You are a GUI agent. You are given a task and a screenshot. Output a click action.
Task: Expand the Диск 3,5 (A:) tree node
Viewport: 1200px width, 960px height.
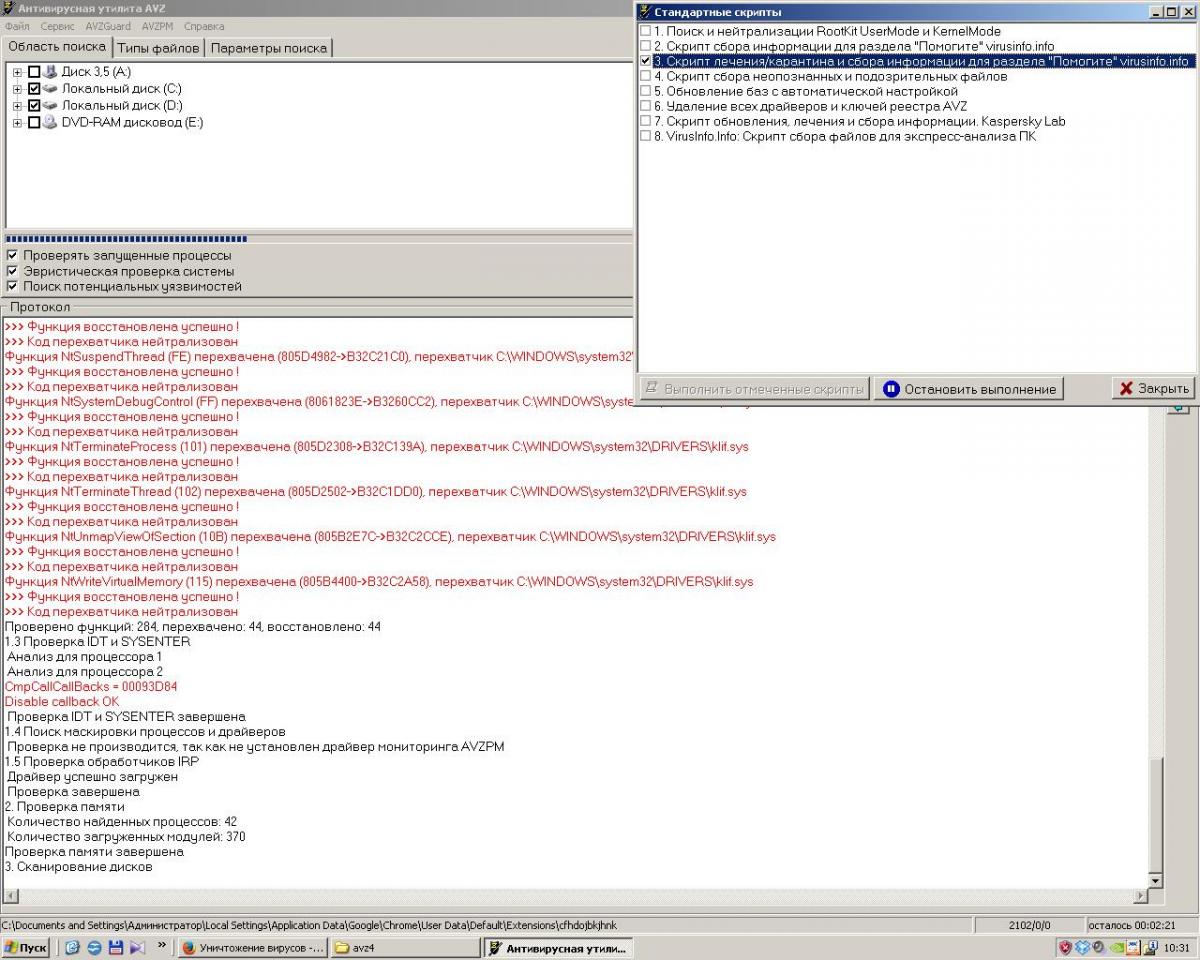click(x=17, y=72)
